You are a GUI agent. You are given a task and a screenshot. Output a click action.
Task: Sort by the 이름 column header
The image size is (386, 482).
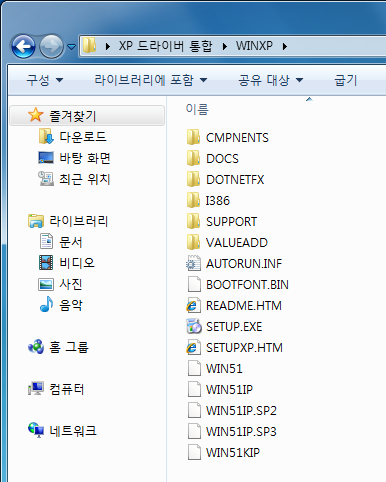(x=197, y=109)
